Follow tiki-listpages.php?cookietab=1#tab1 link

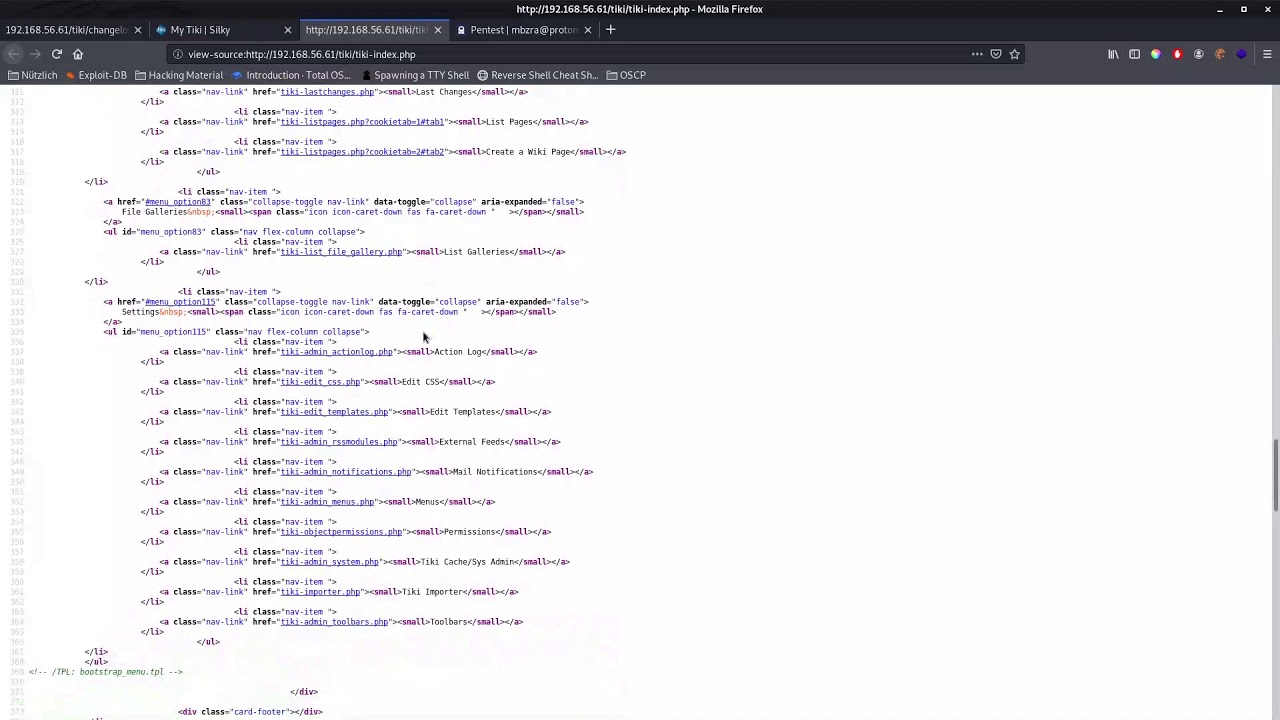point(362,122)
